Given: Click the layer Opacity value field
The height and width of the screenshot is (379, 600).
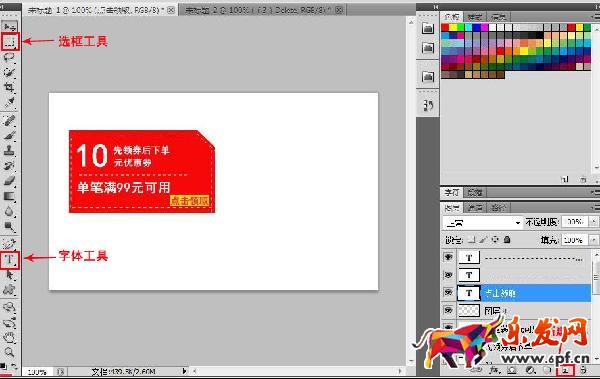Looking at the screenshot, I should pyautogui.click(x=575, y=222).
